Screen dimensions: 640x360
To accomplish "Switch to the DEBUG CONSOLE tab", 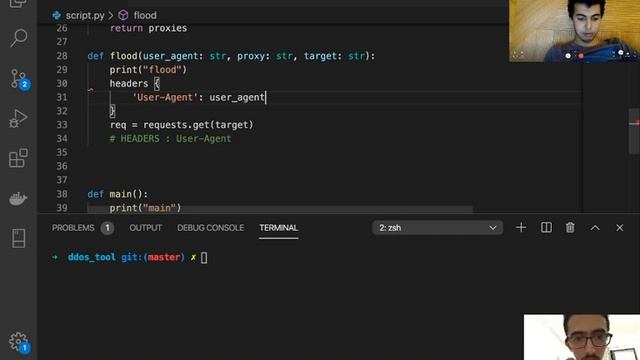I will coord(211,228).
